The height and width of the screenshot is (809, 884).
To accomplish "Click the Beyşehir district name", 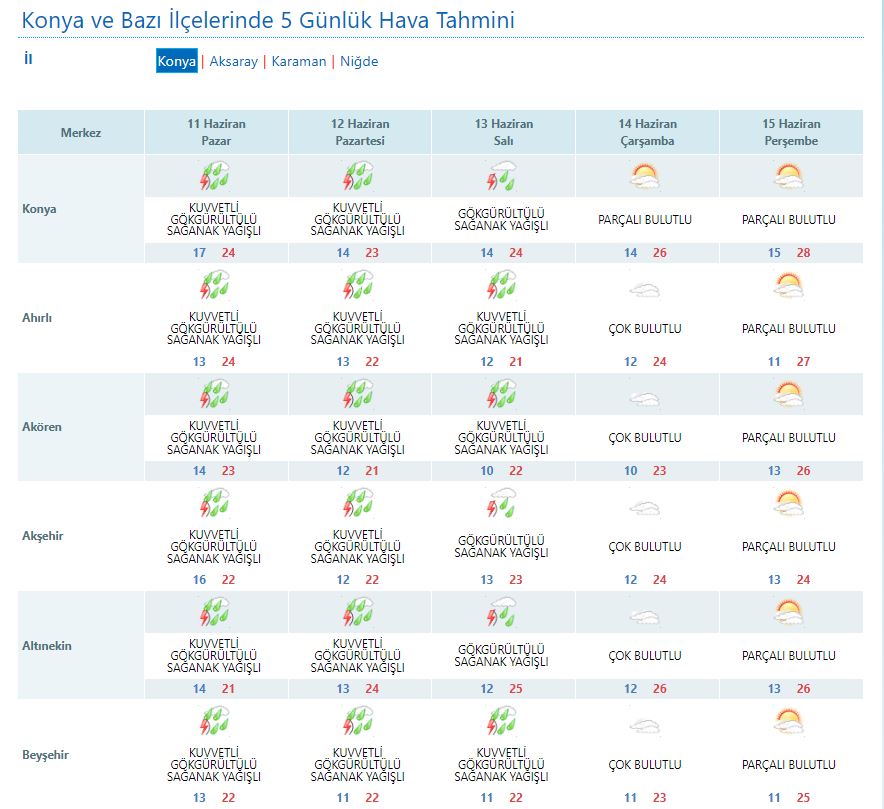I will 44,755.
